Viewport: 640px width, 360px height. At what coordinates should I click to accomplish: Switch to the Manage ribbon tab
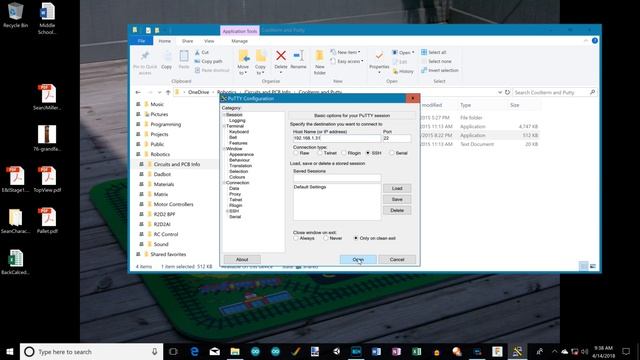[240, 41]
